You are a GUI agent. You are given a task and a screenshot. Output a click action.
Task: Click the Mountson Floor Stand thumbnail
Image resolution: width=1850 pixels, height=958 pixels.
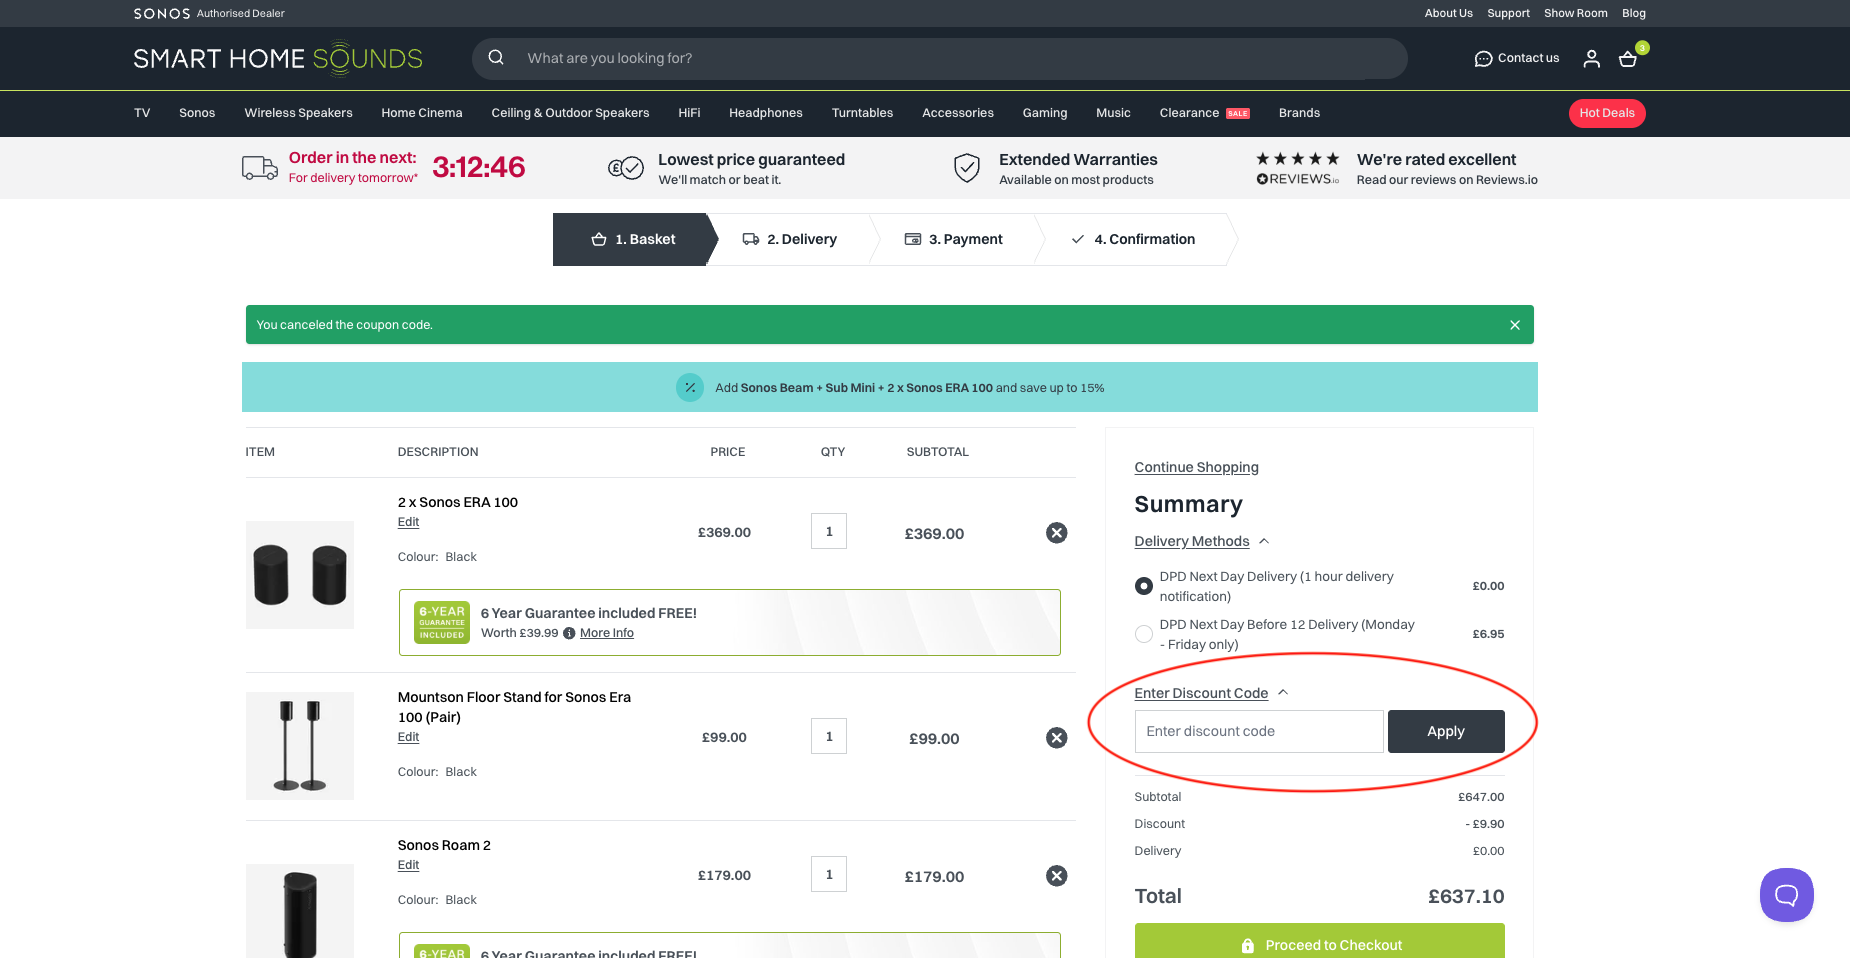click(x=300, y=746)
